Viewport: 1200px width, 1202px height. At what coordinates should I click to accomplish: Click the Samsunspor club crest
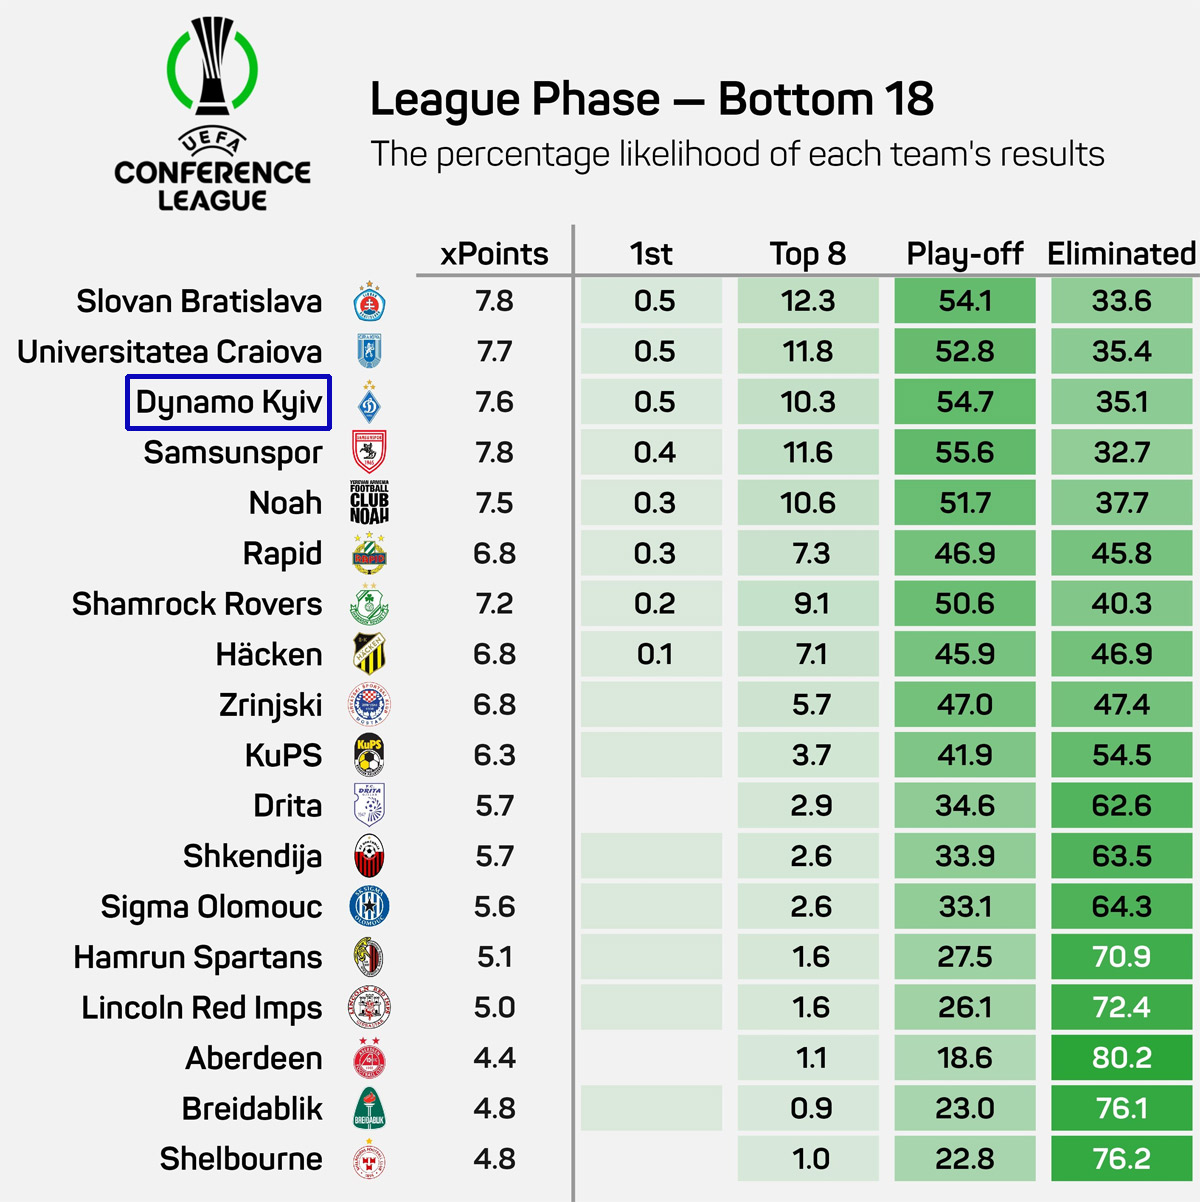(x=369, y=453)
